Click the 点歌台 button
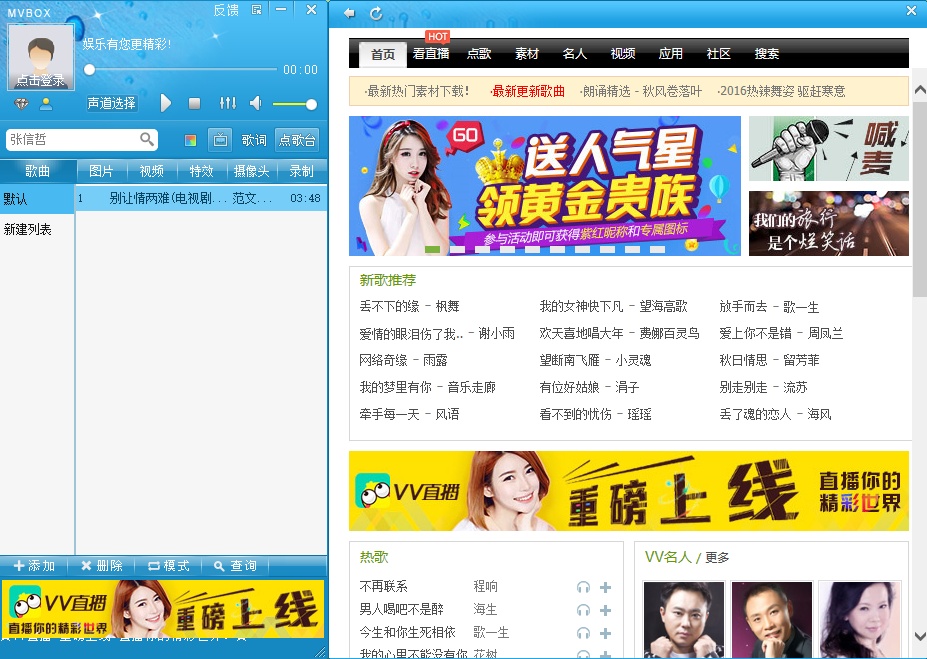Image resolution: width=927 pixels, height=659 pixels. coord(297,140)
